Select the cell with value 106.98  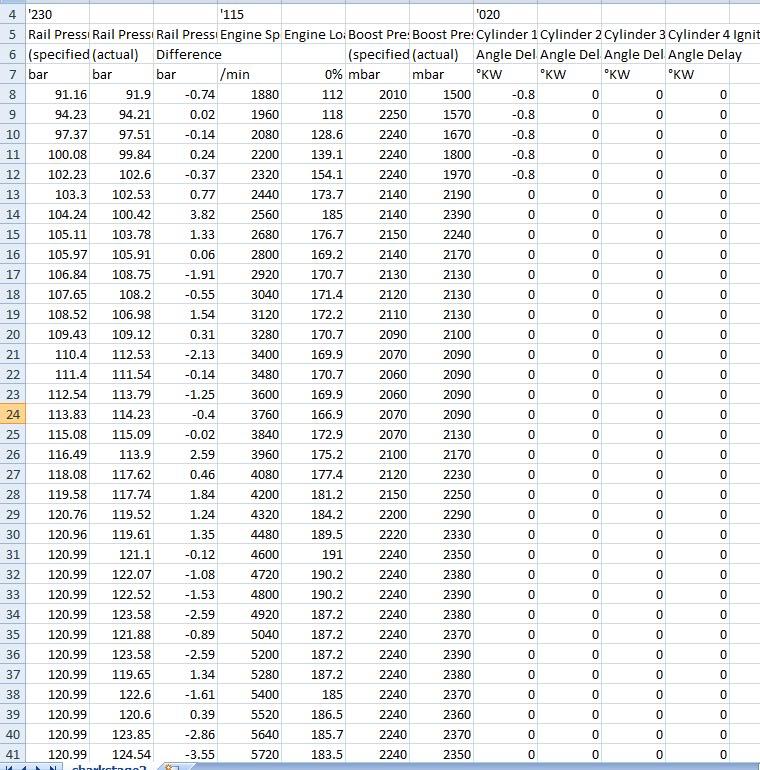pos(121,314)
